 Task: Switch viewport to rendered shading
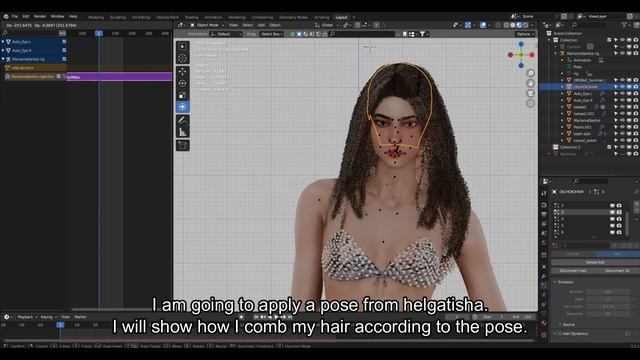[526, 25]
